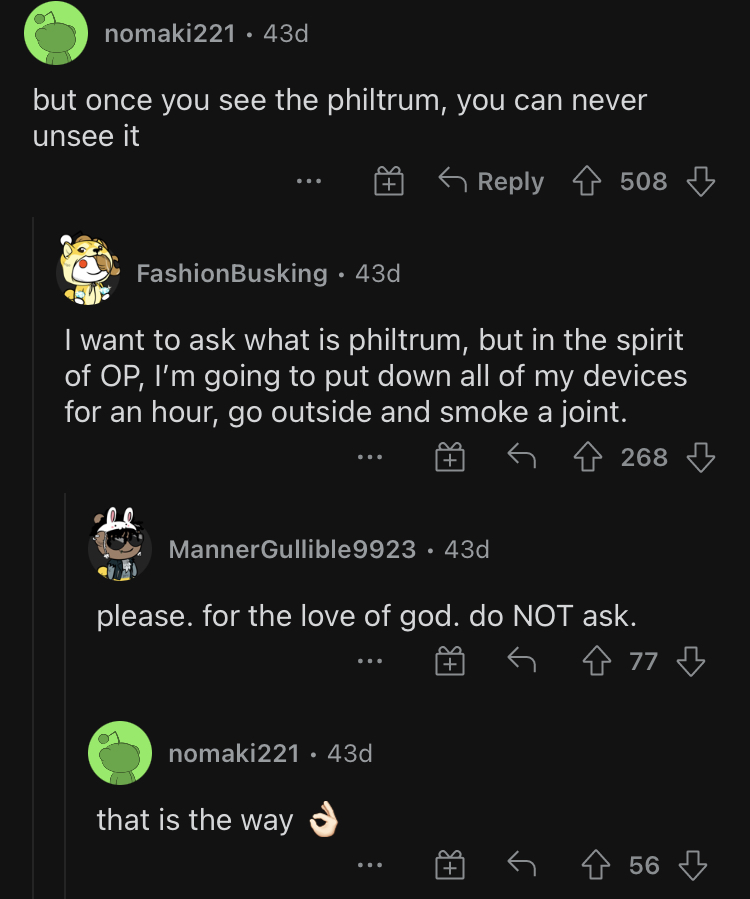
Task: Give an award to 'that is the way' comment
Action: [x=450, y=865]
